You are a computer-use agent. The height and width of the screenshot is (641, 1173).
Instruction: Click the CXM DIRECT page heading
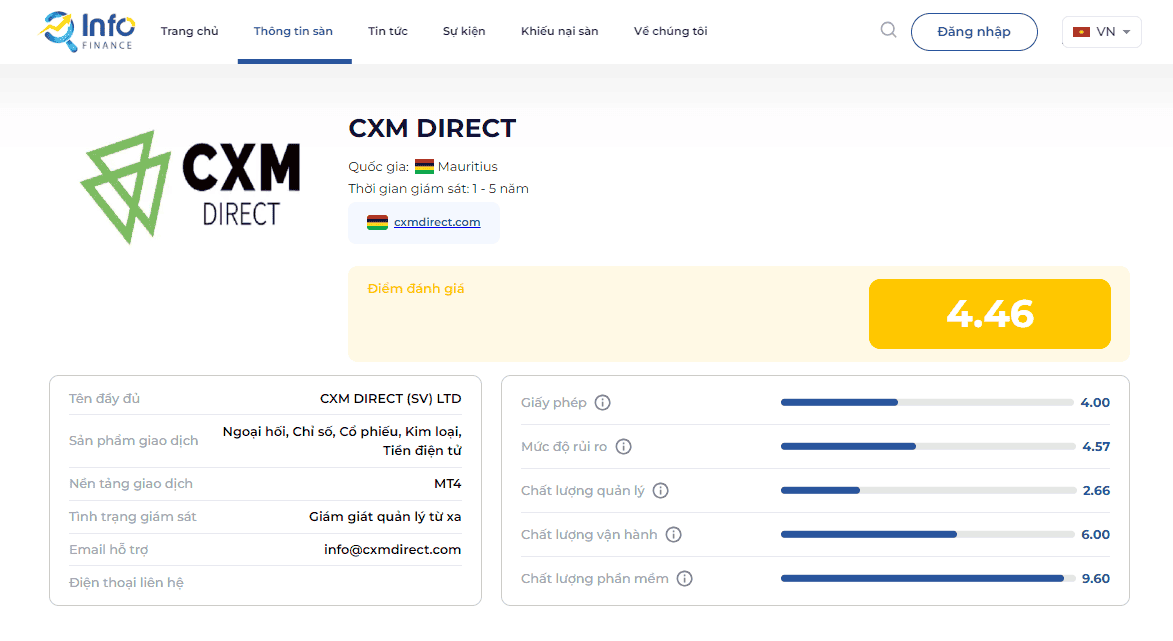click(432, 129)
